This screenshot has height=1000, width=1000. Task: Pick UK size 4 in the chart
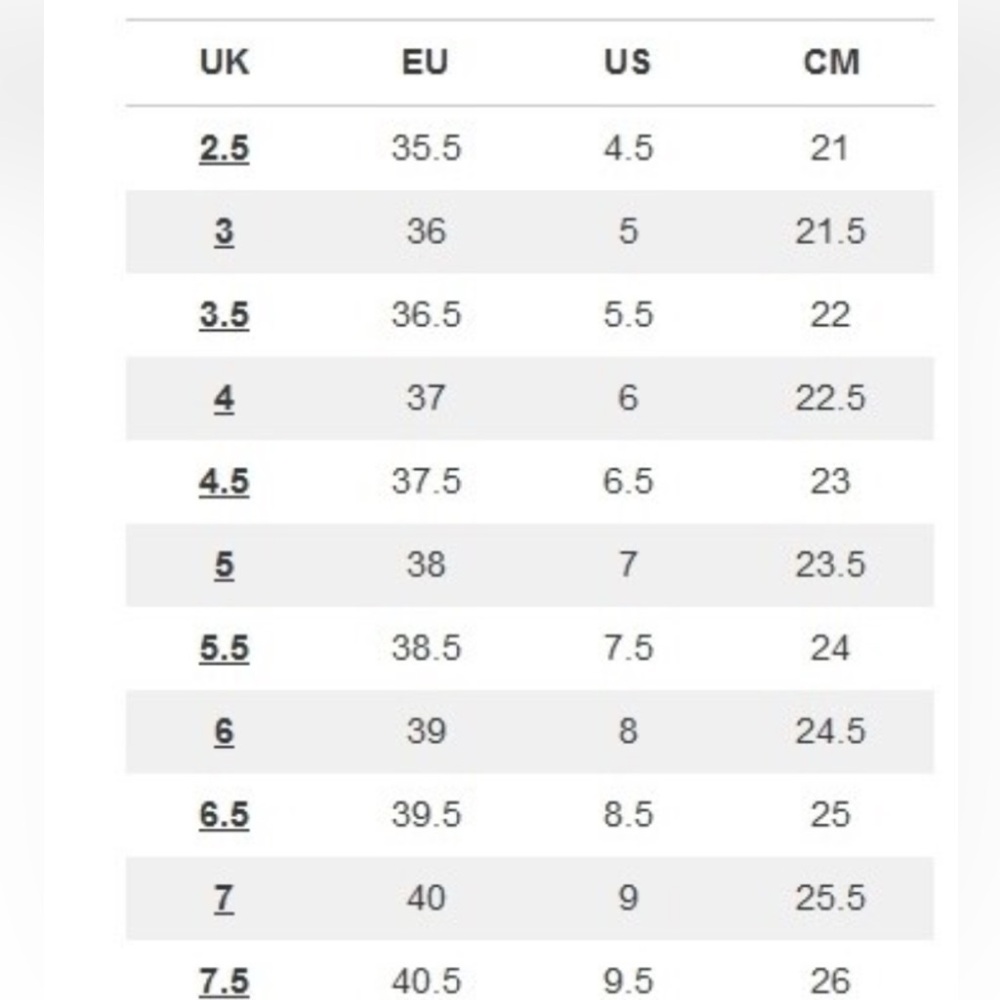(224, 399)
